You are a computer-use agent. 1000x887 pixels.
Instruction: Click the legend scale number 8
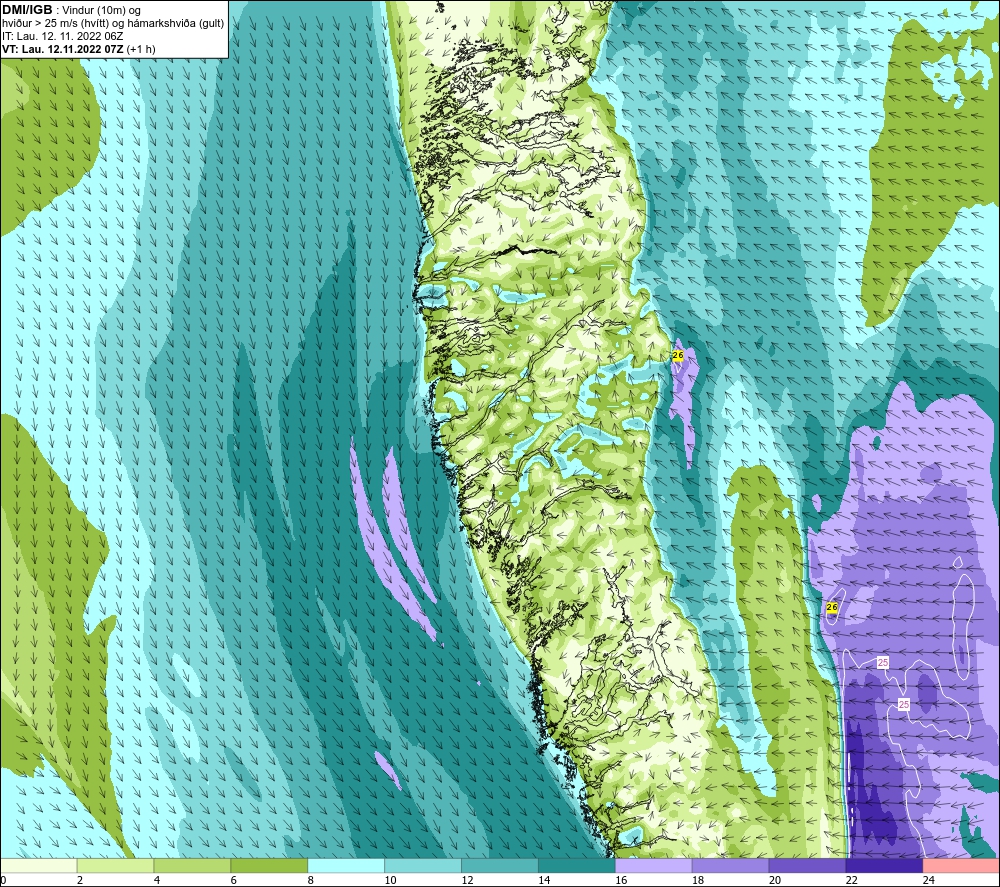click(x=311, y=880)
